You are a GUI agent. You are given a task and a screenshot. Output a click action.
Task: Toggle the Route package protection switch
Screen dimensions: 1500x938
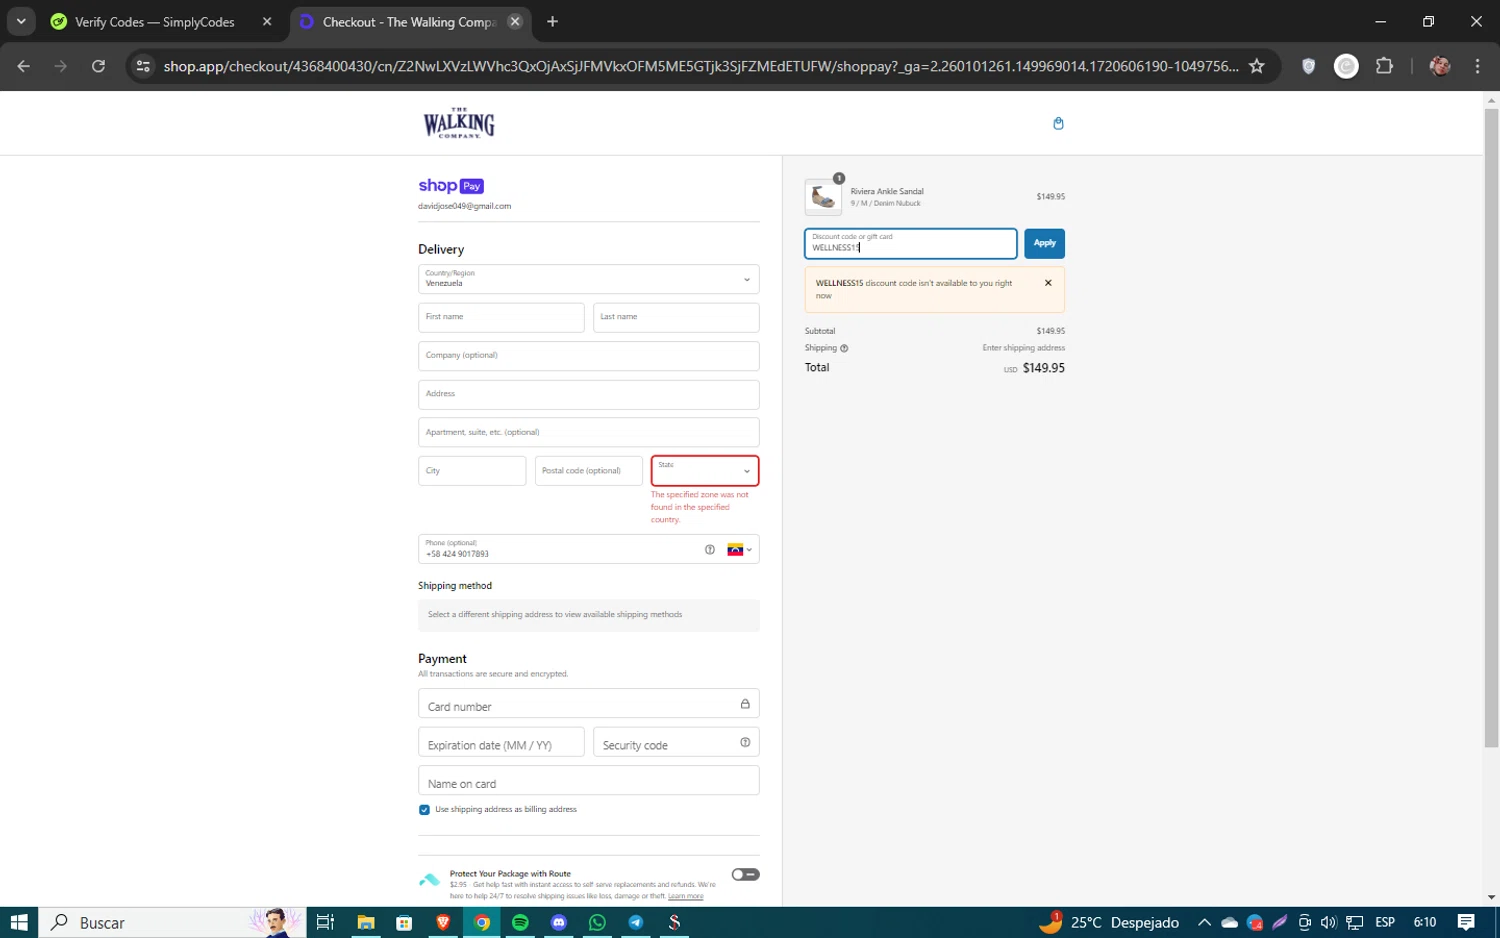point(745,874)
